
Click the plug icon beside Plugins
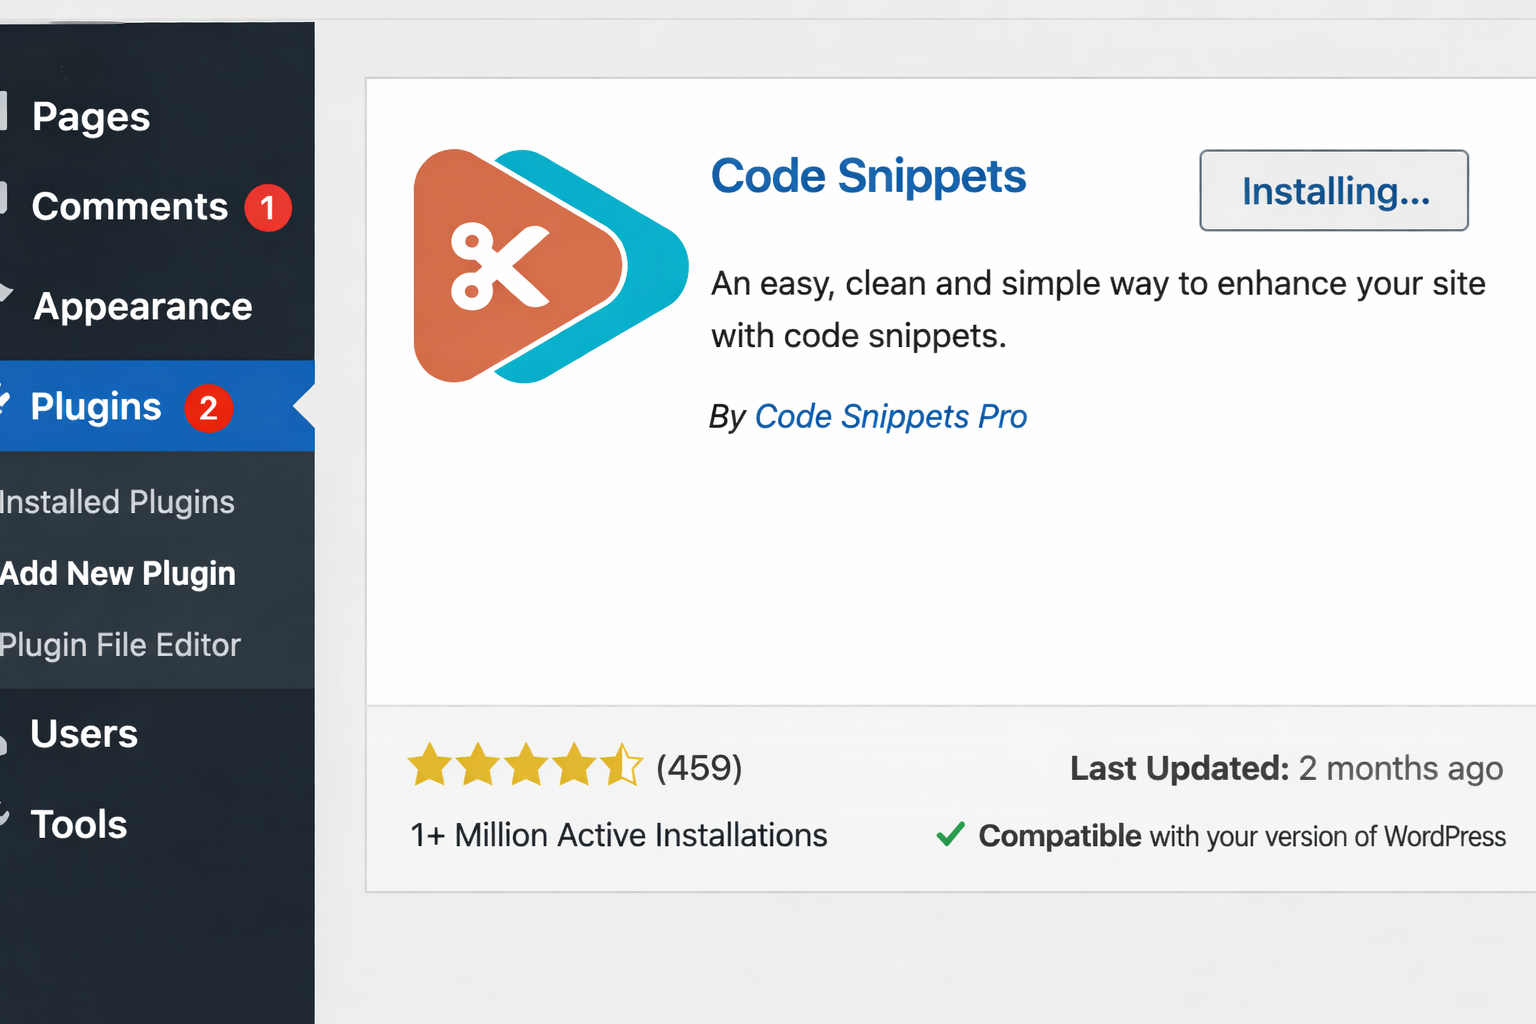pyautogui.click(x=4, y=404)
